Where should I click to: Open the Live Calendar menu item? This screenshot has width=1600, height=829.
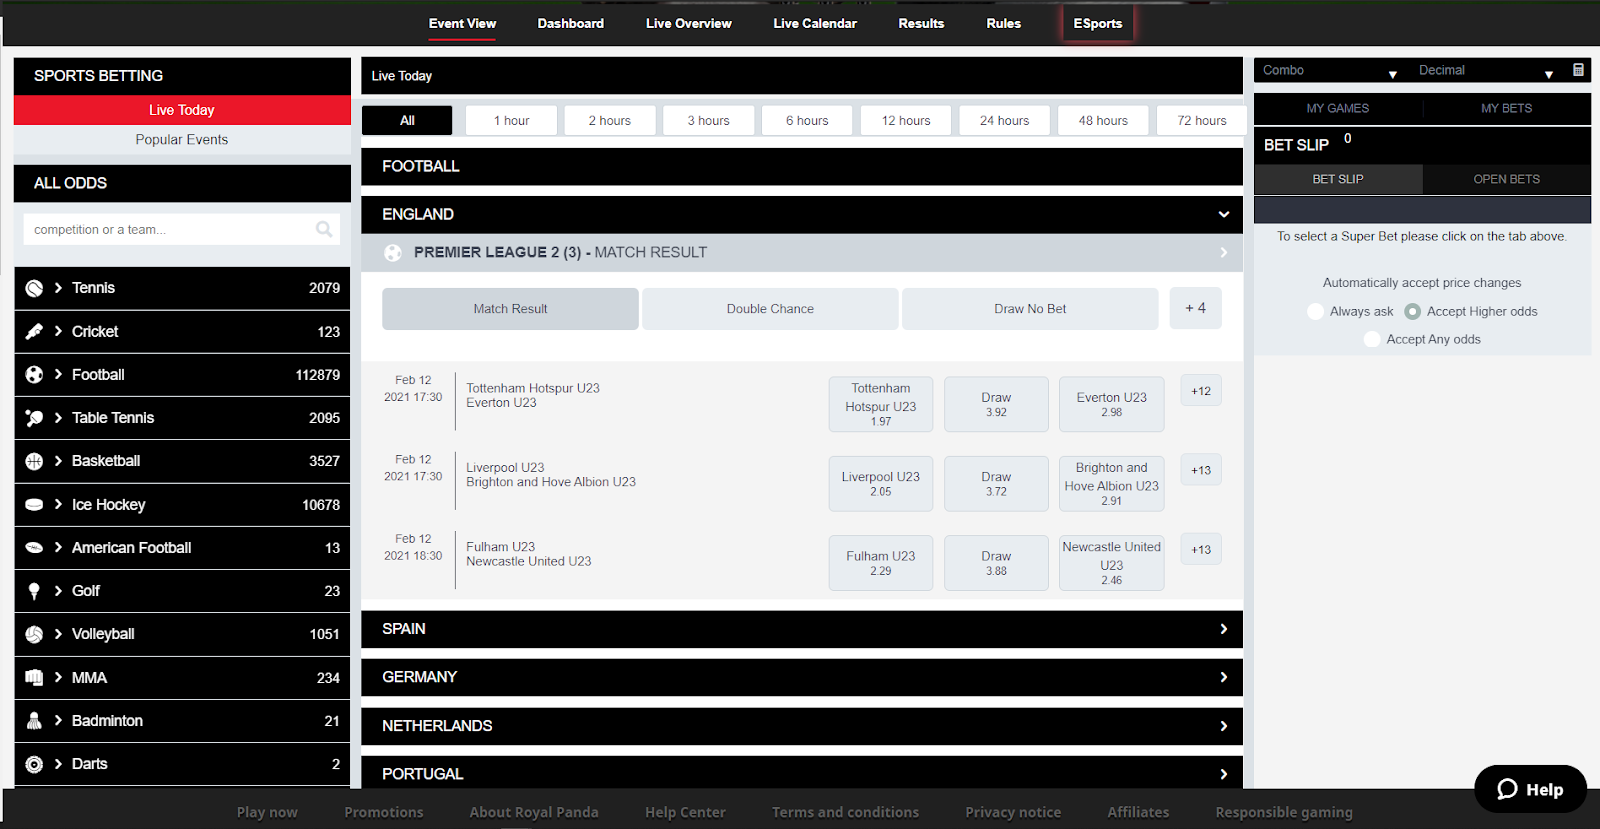(x=814, y=23)
